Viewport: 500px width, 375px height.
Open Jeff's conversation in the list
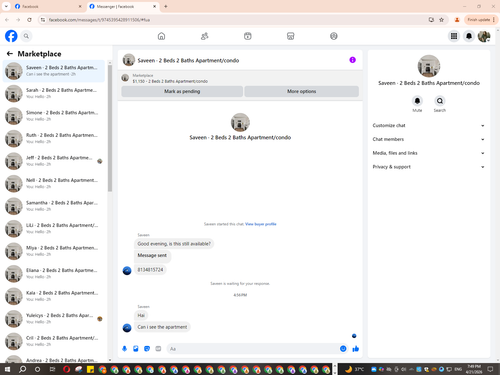pyautogui.click(x=54, y=161)
